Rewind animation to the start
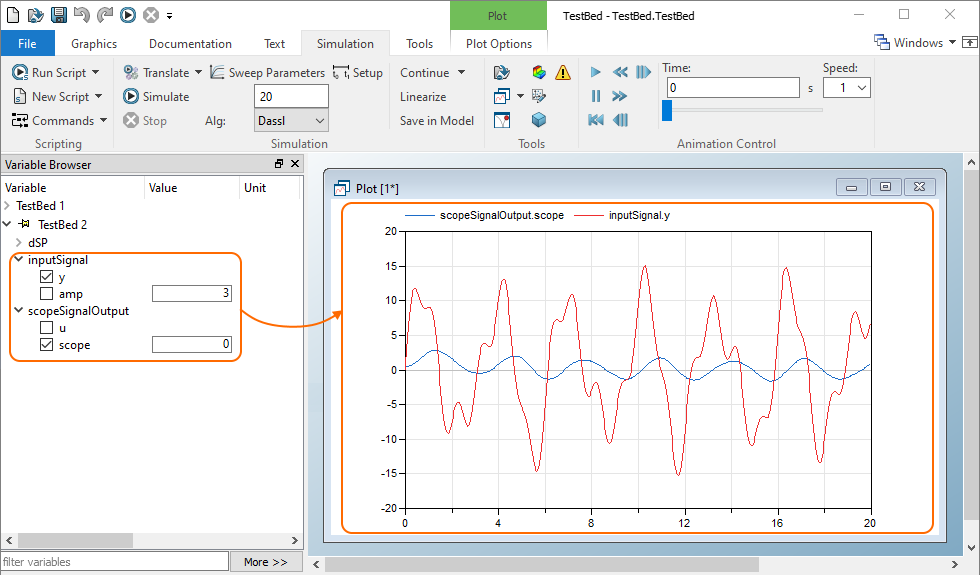Screen dimensions: 980x575 [x=596, y=120]
